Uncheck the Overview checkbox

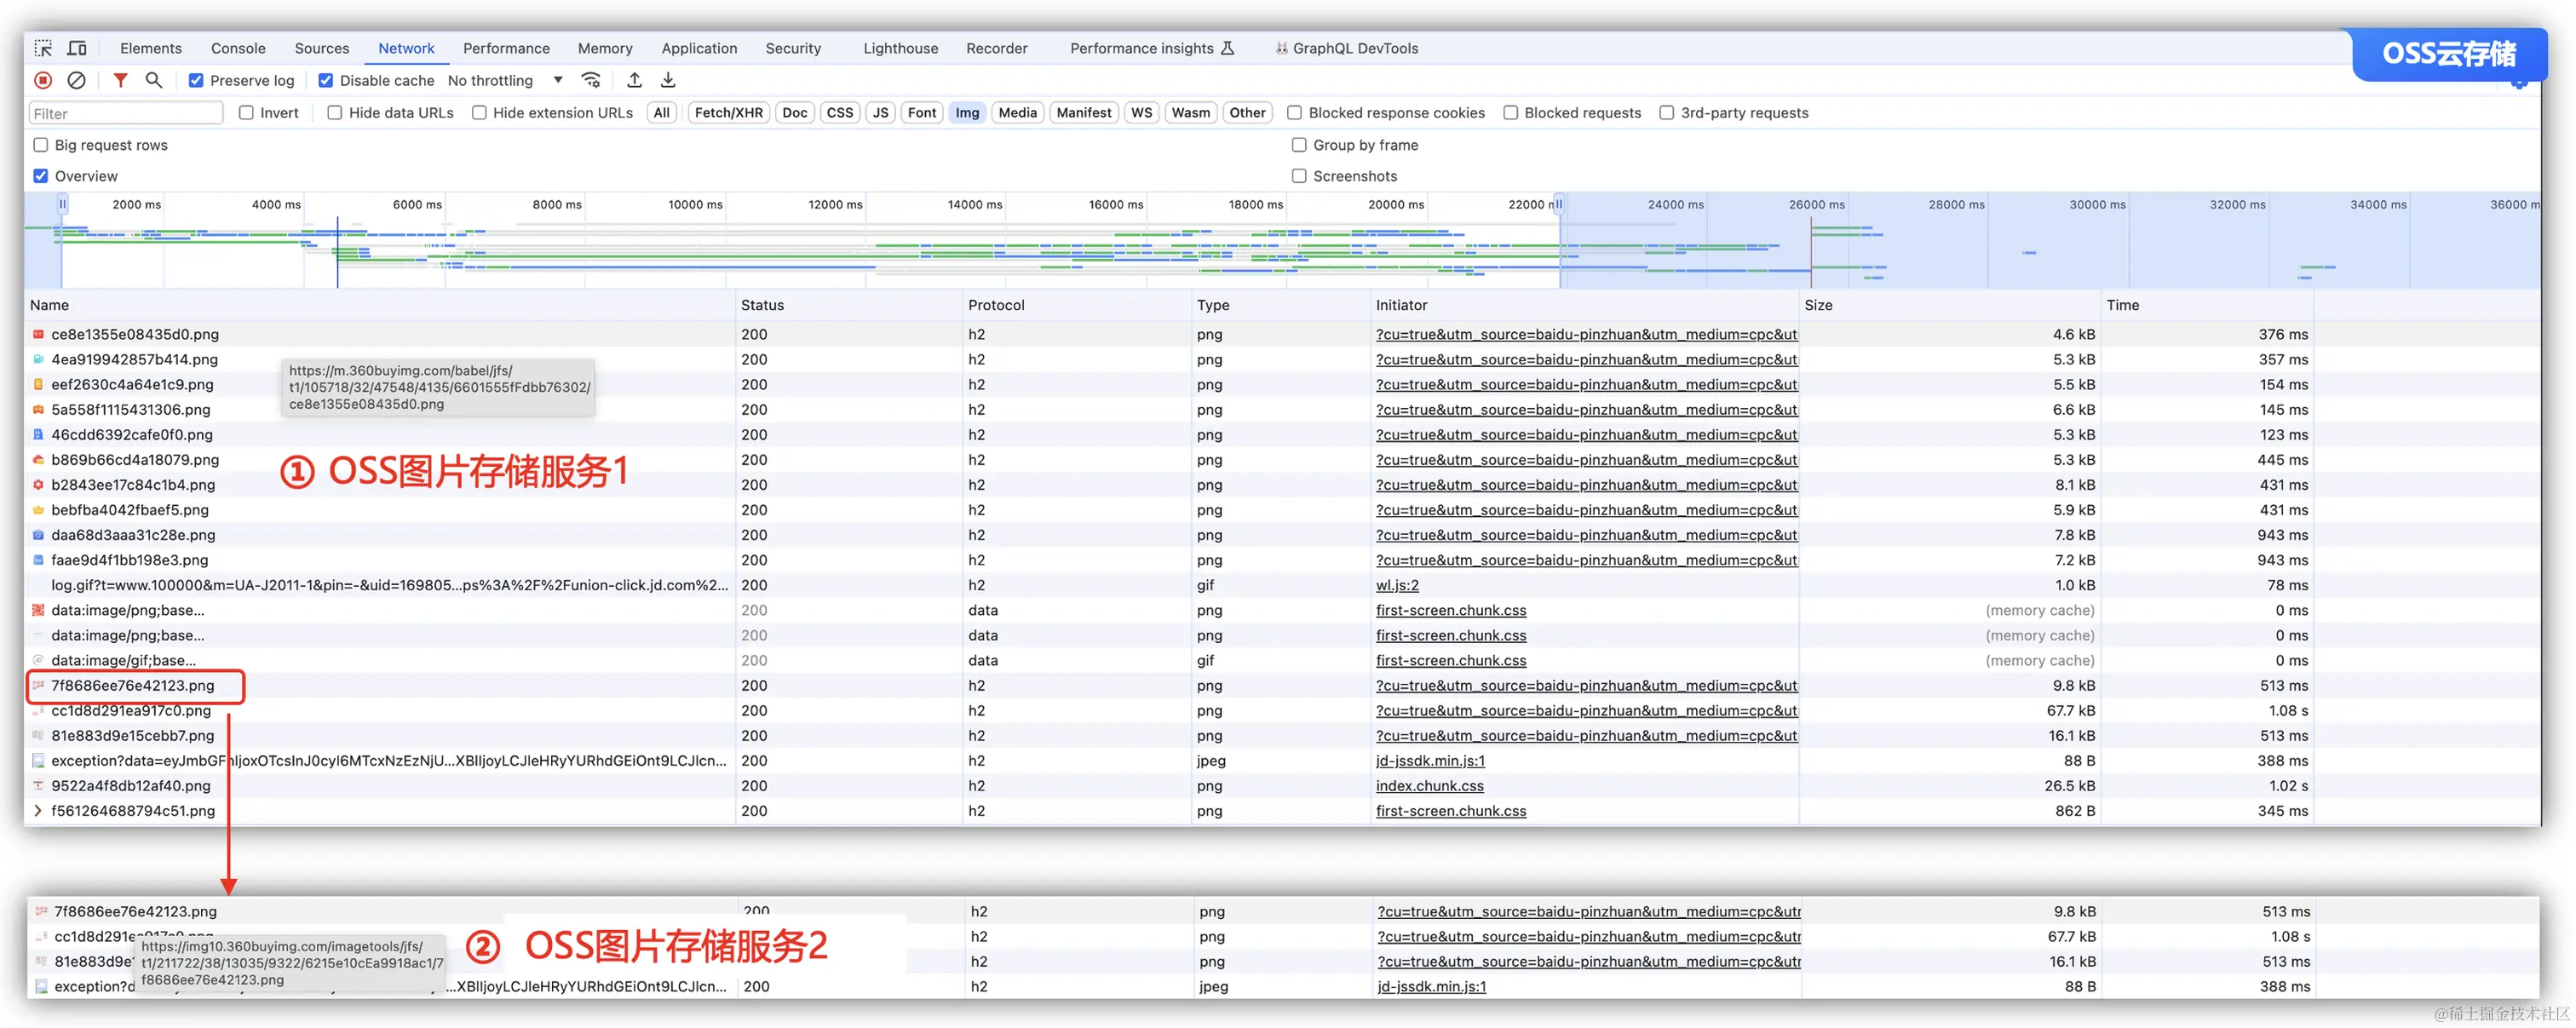(x=41, y=176)
